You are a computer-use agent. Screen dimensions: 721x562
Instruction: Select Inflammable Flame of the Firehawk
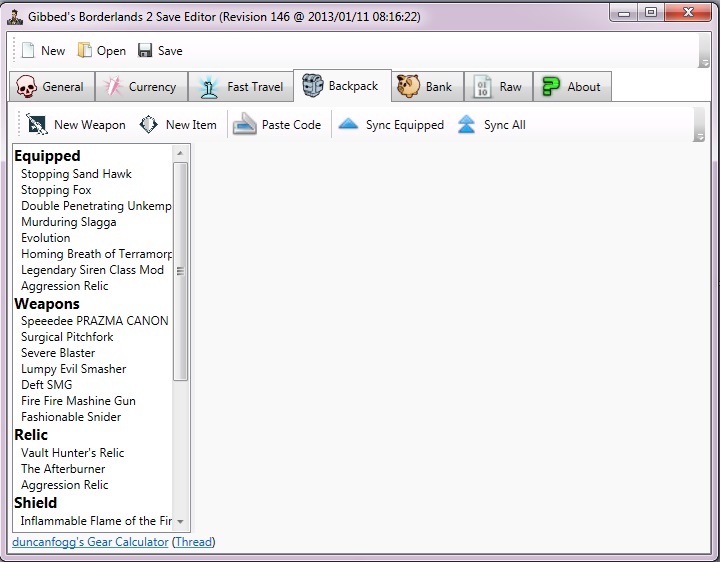click(x=96, y=521)
